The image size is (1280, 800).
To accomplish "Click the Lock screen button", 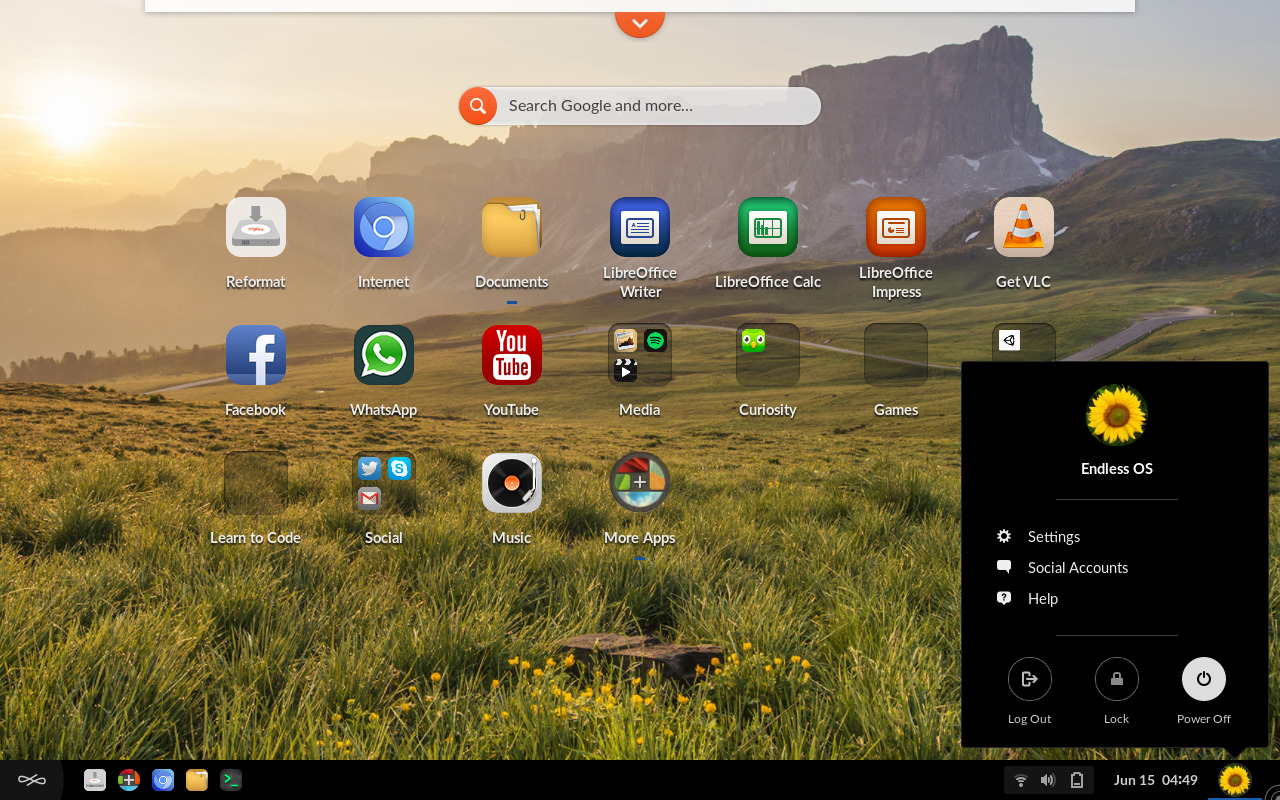I will tap(1116, 680).
